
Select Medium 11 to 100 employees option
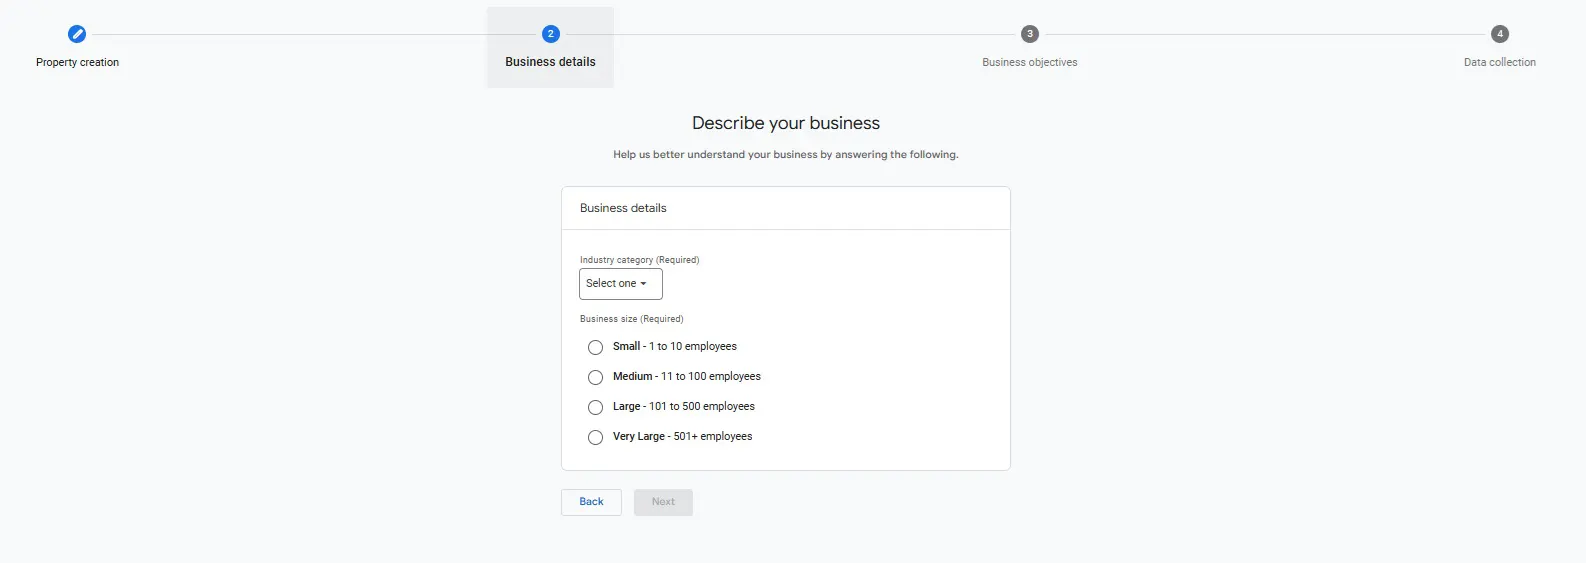click(x=595, y=377)
